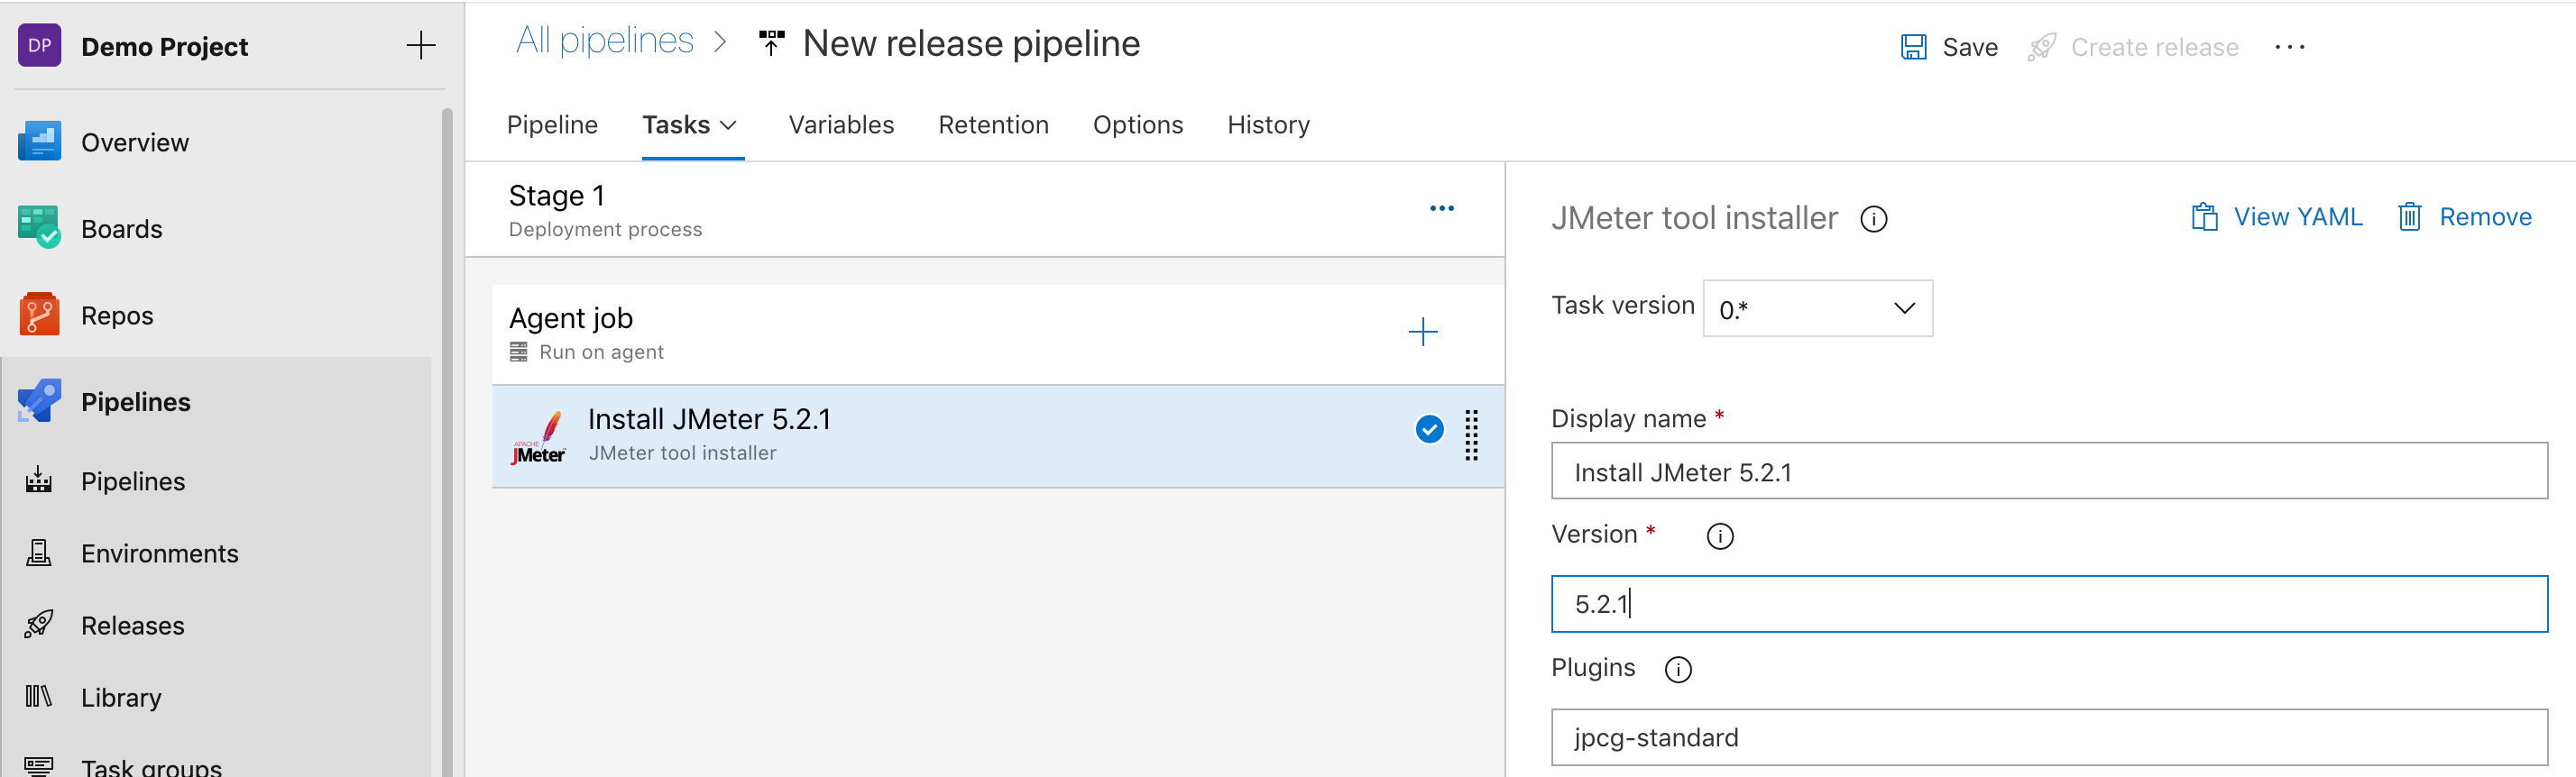Click the Save floppy disk icon

tap(1913, 47)
